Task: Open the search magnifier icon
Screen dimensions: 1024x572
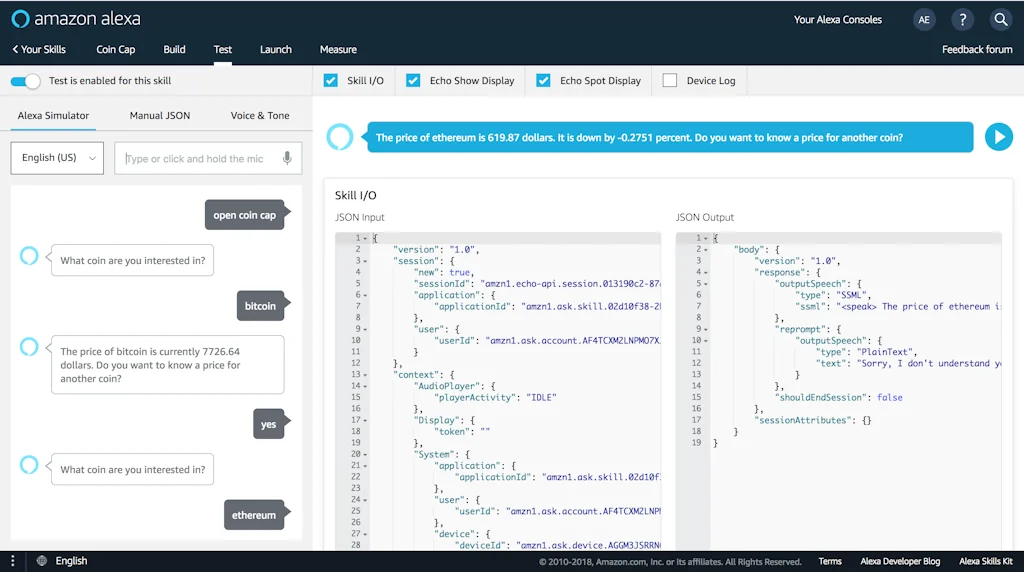Action: pos(1000,19)
